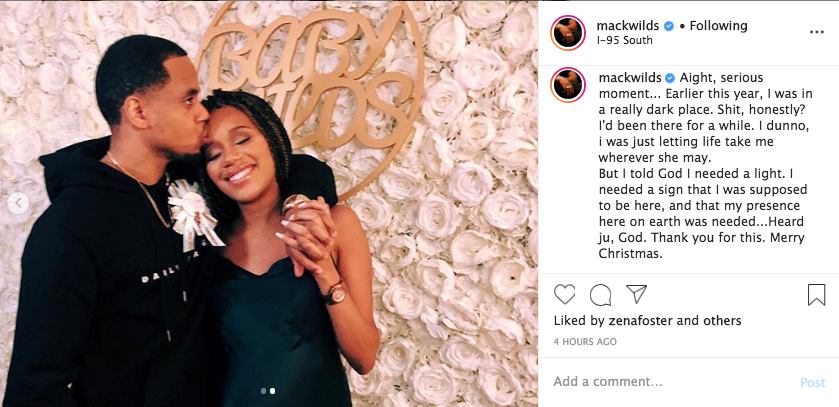Share the post using the paper plane icon

coord(636,294)
